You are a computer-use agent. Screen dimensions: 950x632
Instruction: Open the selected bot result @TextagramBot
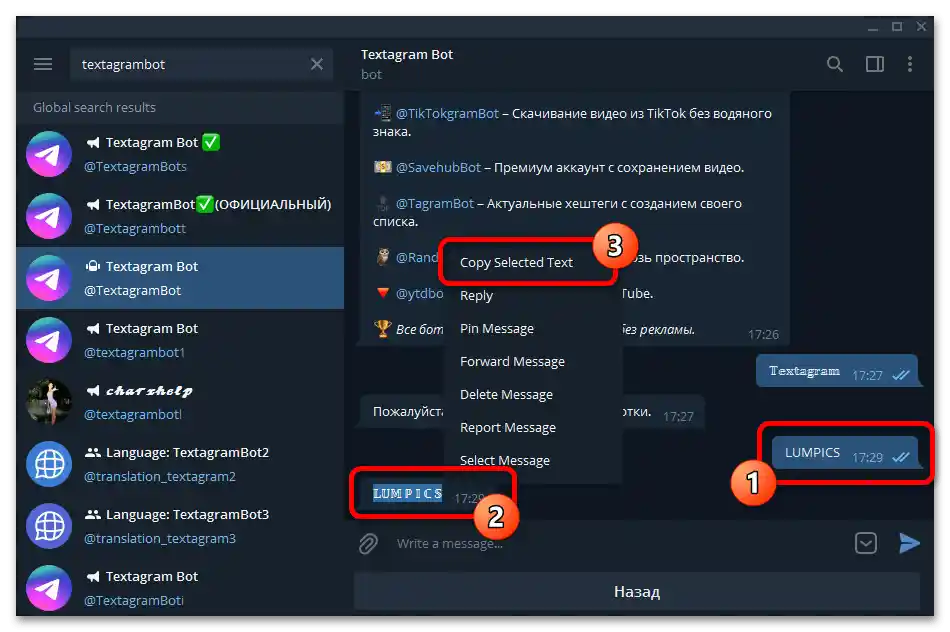click(181, 278)
